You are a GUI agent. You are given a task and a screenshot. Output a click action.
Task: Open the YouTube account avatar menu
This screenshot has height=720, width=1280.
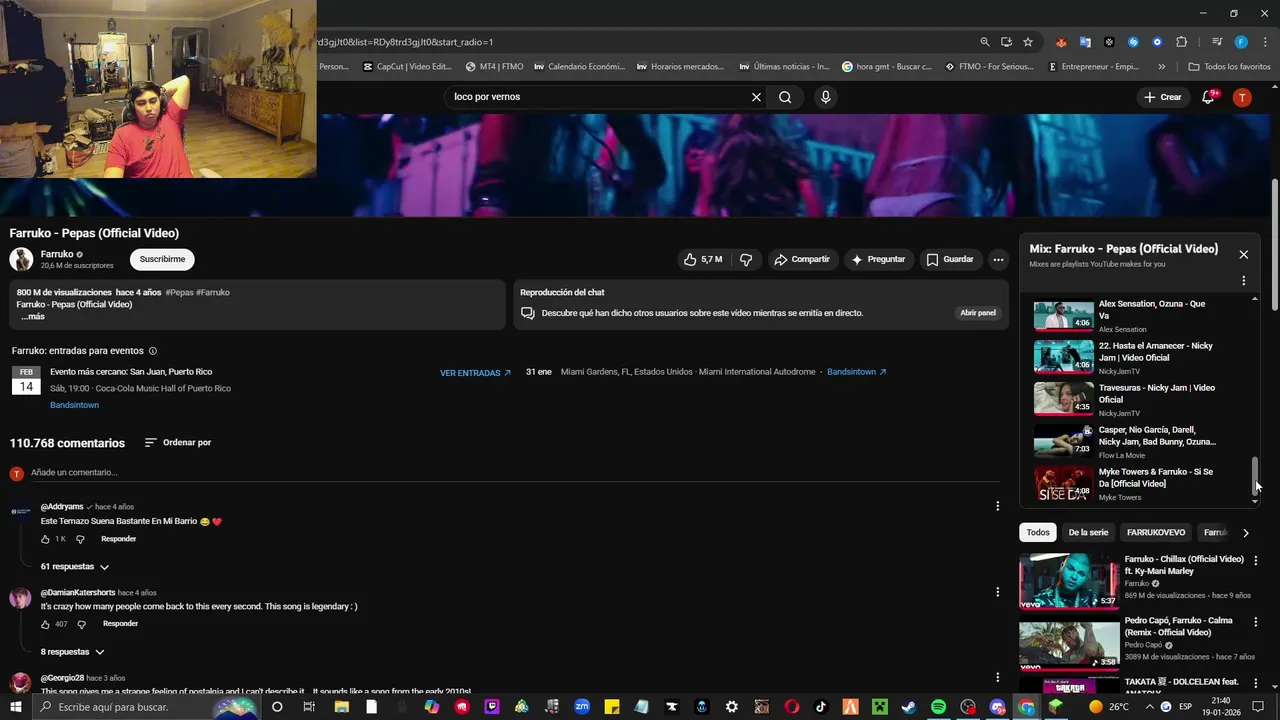click(1242, 97)
